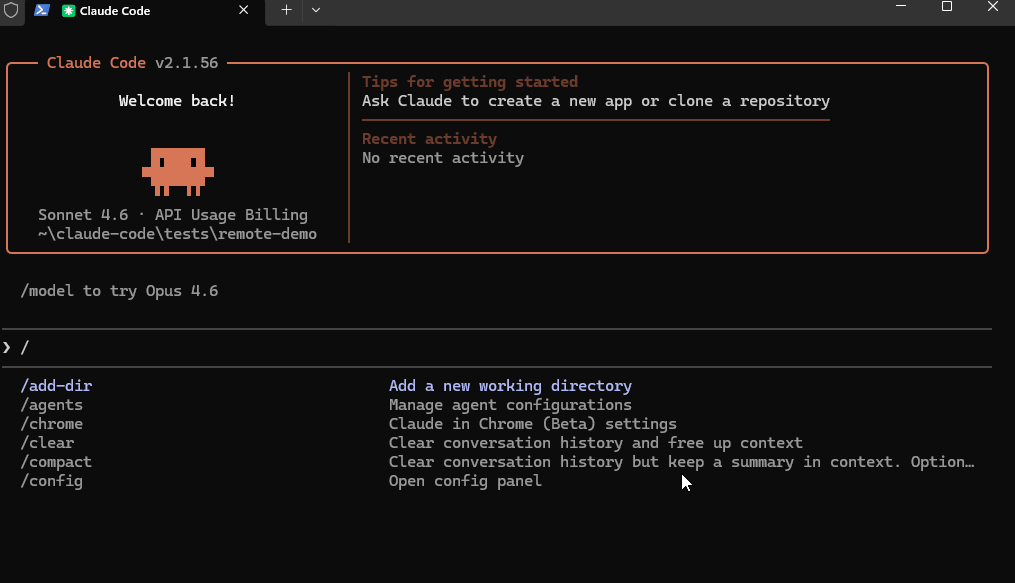Viewport: 1015px width, 583px height.
Task: Click '/model to try Opus 4.6' hint
Action: pyautogui.click(x=119, y=291)
